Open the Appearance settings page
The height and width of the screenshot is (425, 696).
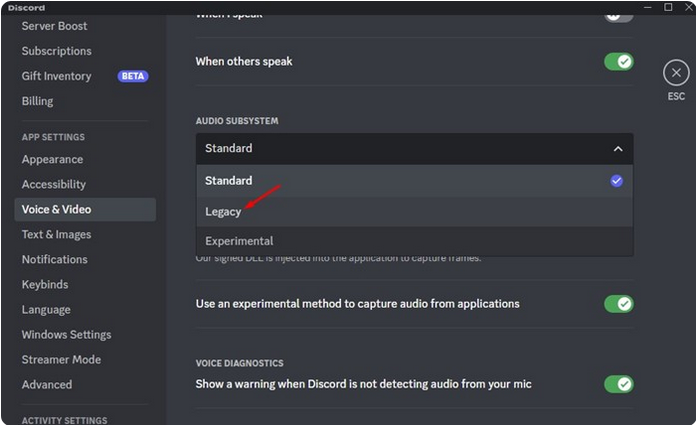click(x=52, y=159)
